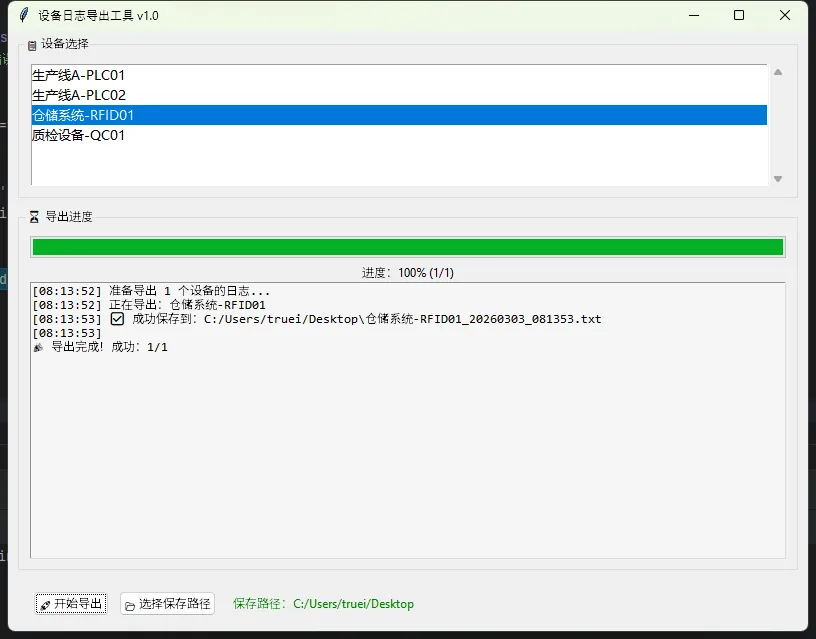Click the device list scroll-up arrow

pyautogui.click(x=778, y=72)
